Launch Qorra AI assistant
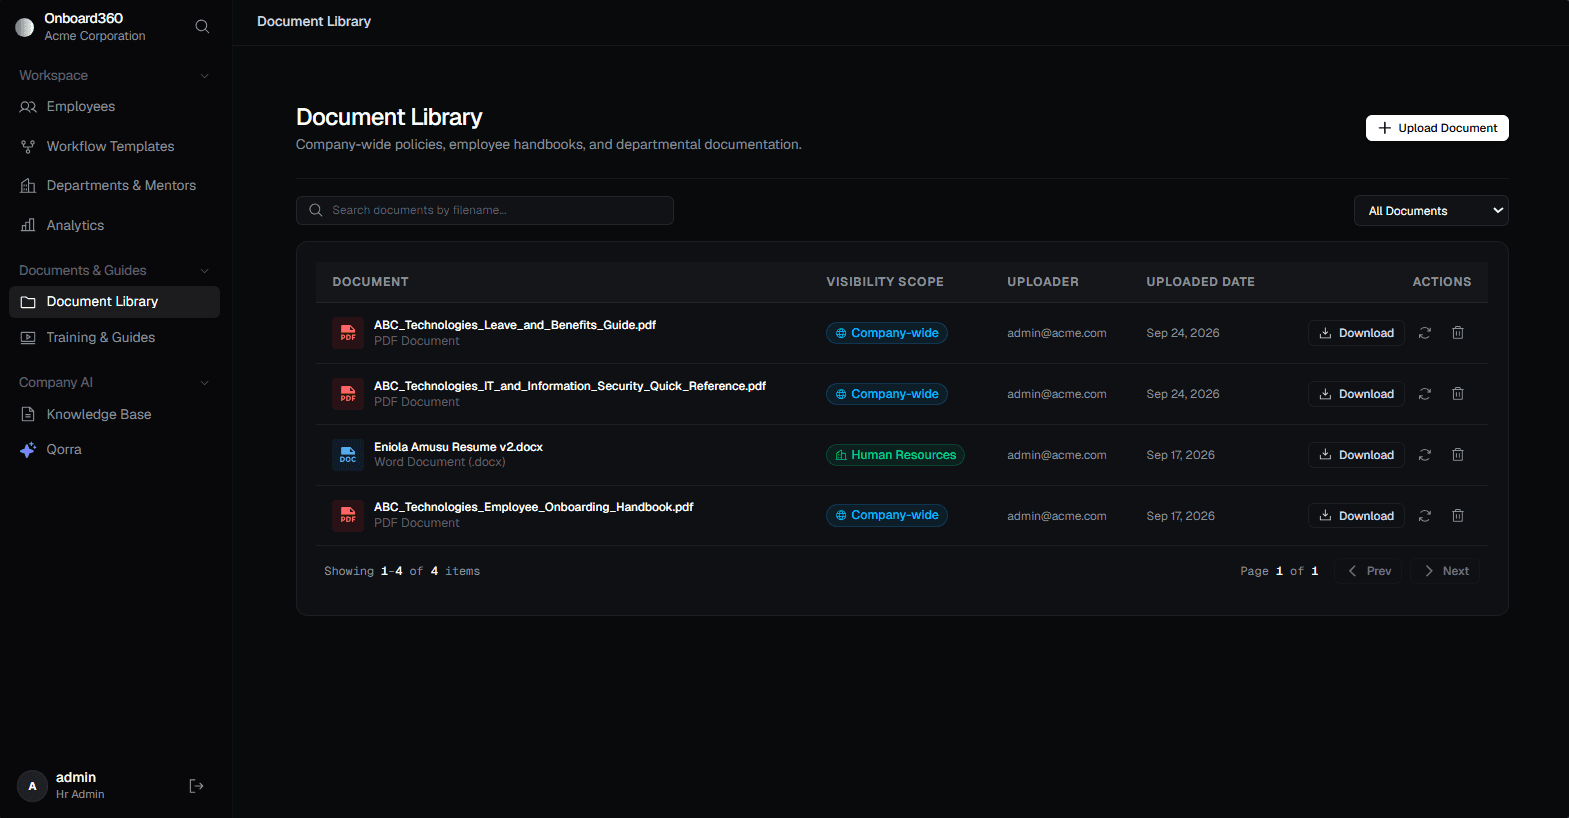This screenshot has width=1569, height=818. [x=114, y=450]
